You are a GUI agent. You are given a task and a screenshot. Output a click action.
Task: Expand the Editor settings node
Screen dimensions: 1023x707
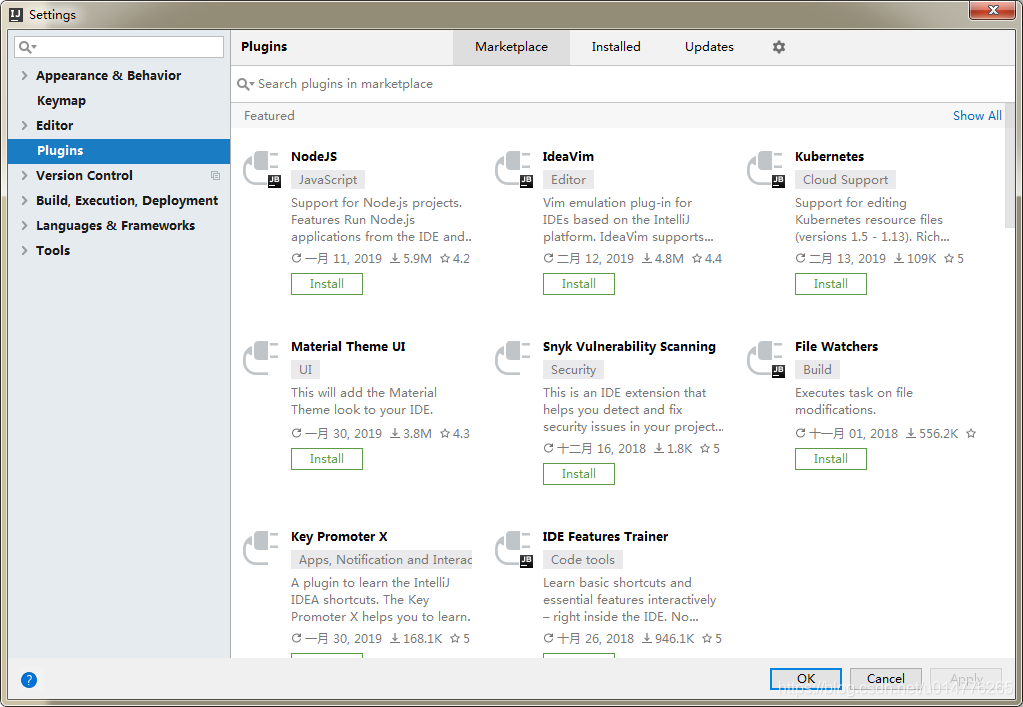pos(24,125)
